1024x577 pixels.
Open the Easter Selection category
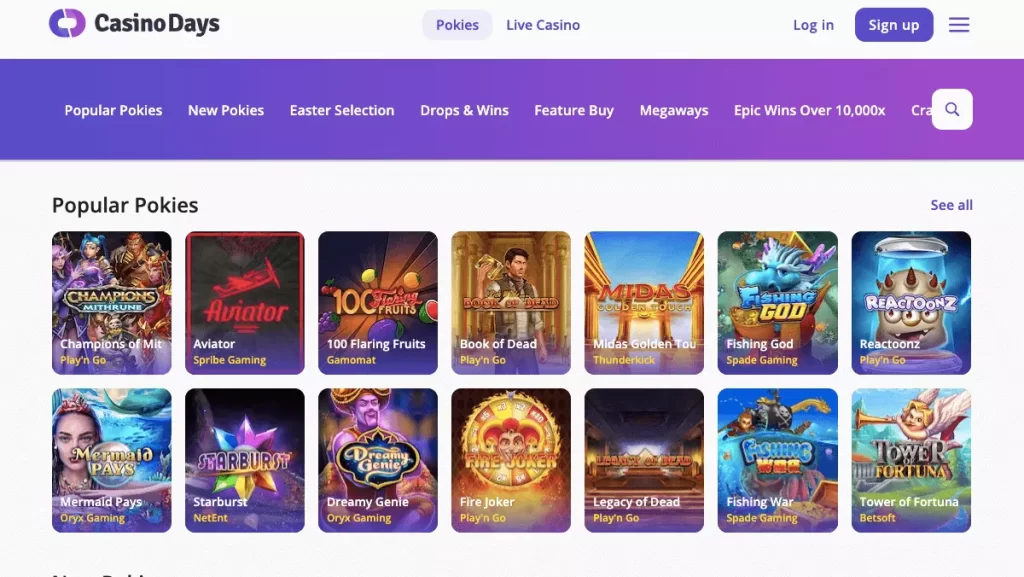[342, 110]
